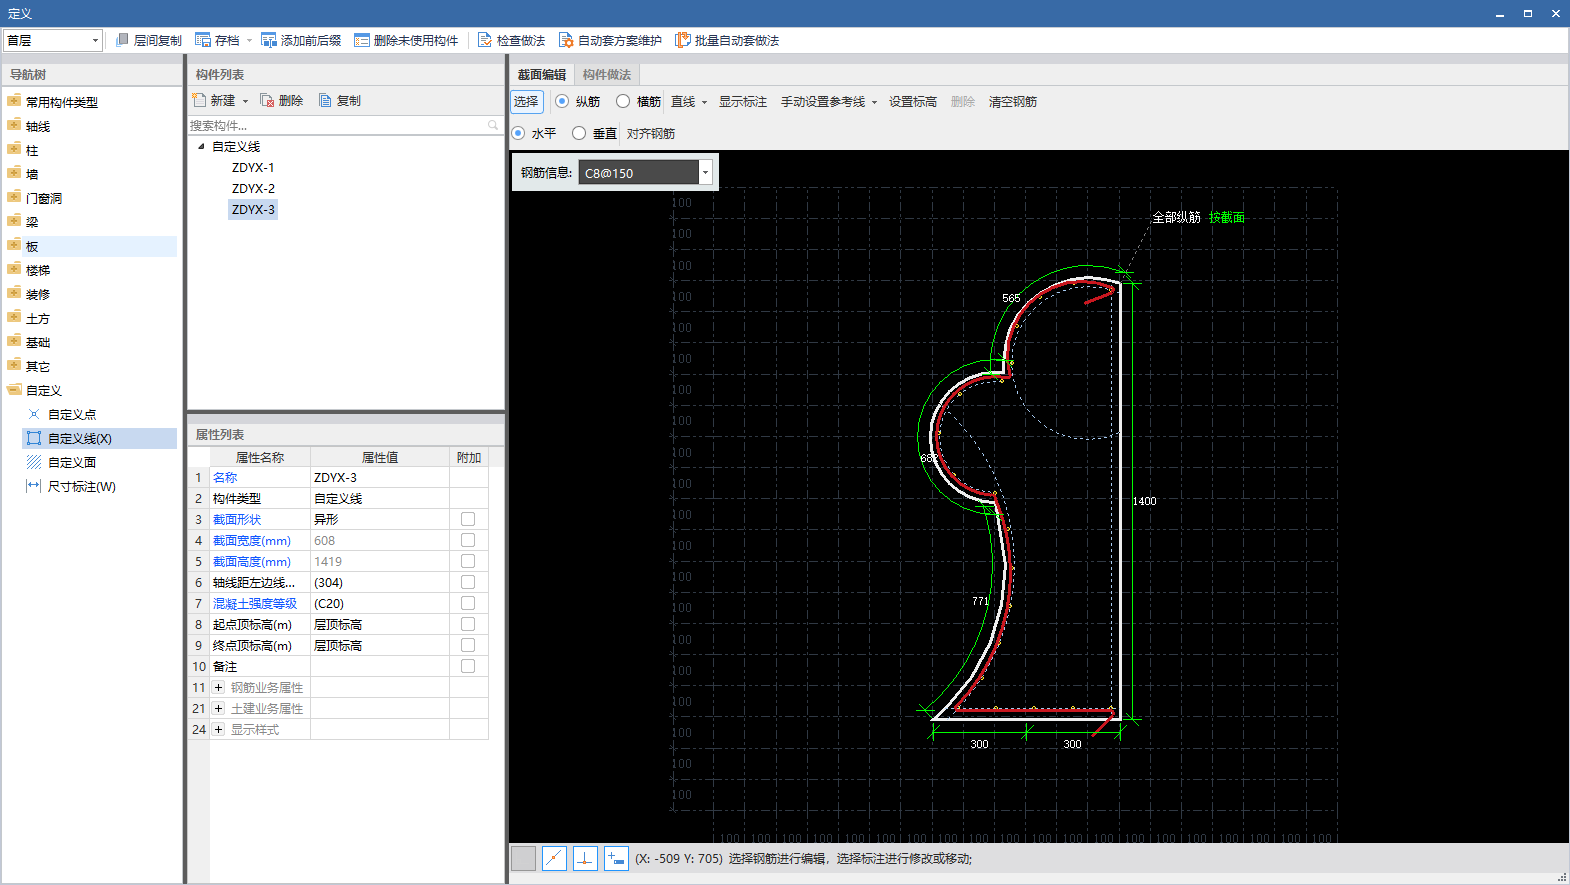1570x885 pixels.
Task: Check the 截面宽度(mm) 附加 checkbox
Action: tap(468, 540)
